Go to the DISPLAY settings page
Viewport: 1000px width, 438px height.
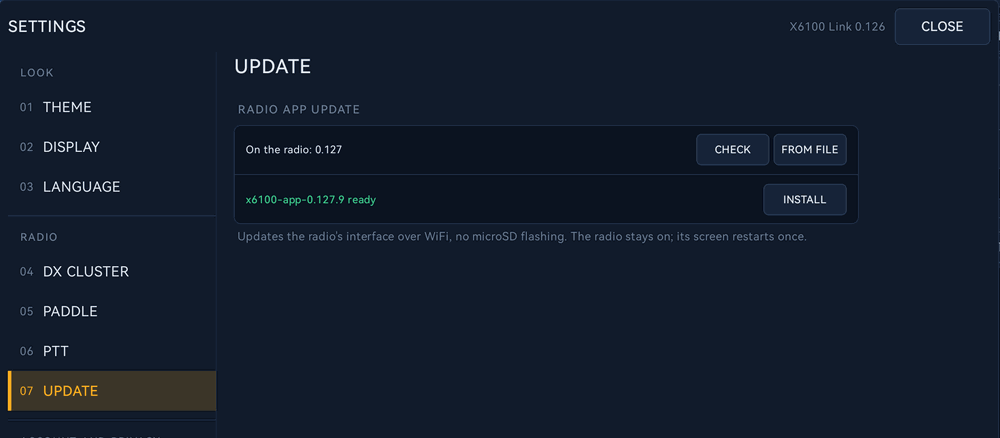(112, 147)
